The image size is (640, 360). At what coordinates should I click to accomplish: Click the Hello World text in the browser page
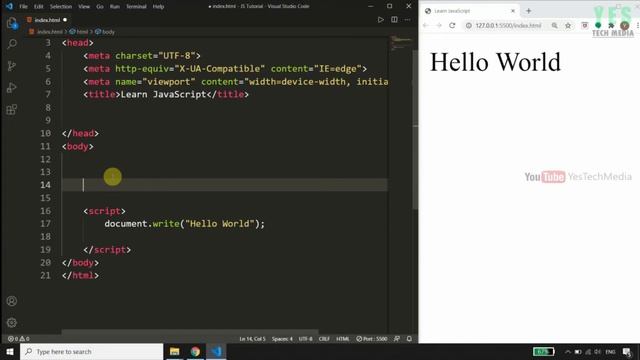495,62
